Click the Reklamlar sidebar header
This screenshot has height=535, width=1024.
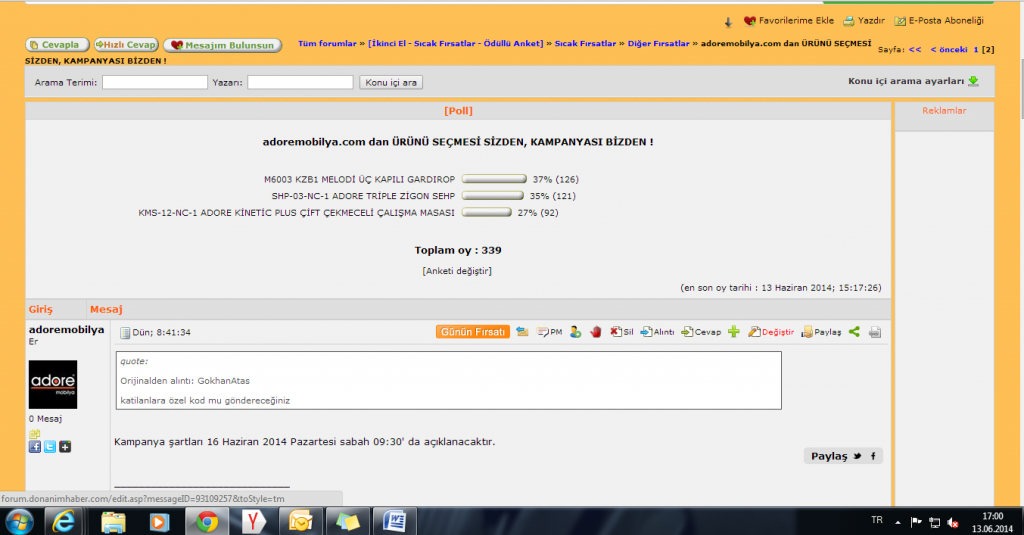[944, 111]
